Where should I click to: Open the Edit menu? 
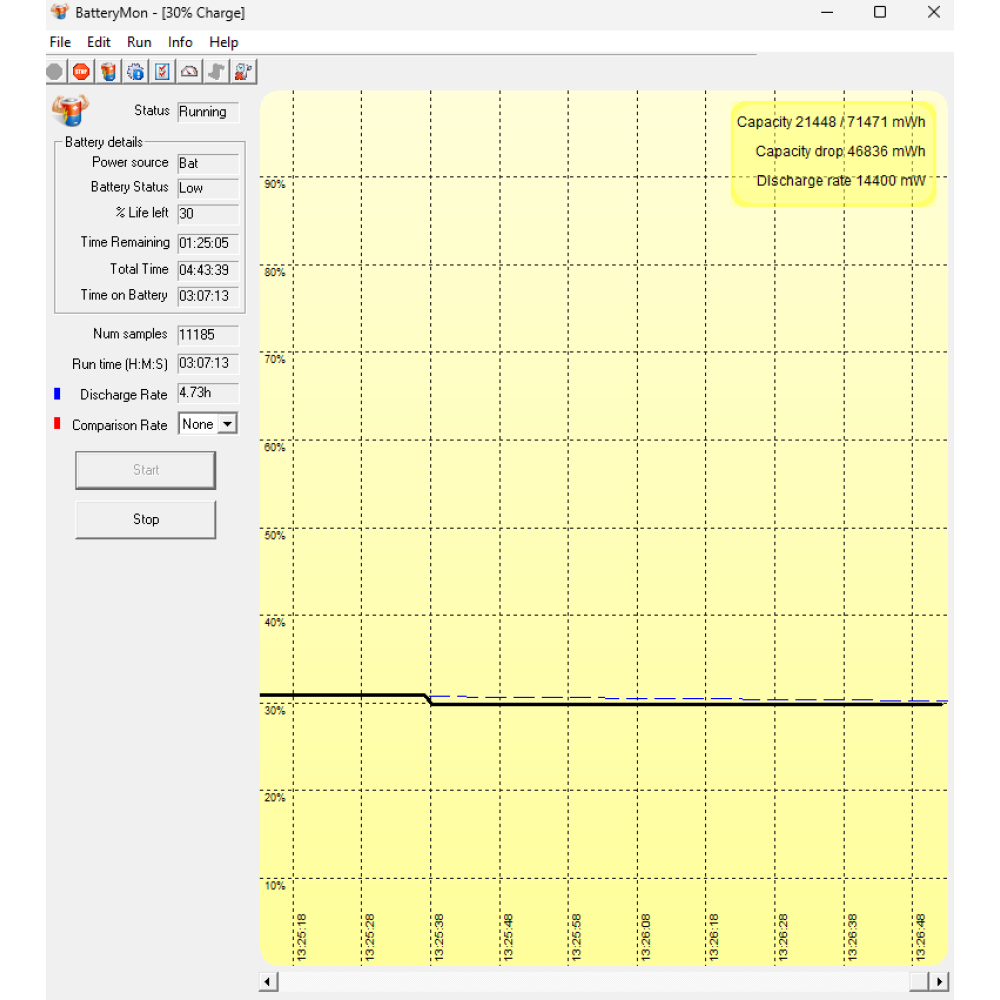coord(98,42)
